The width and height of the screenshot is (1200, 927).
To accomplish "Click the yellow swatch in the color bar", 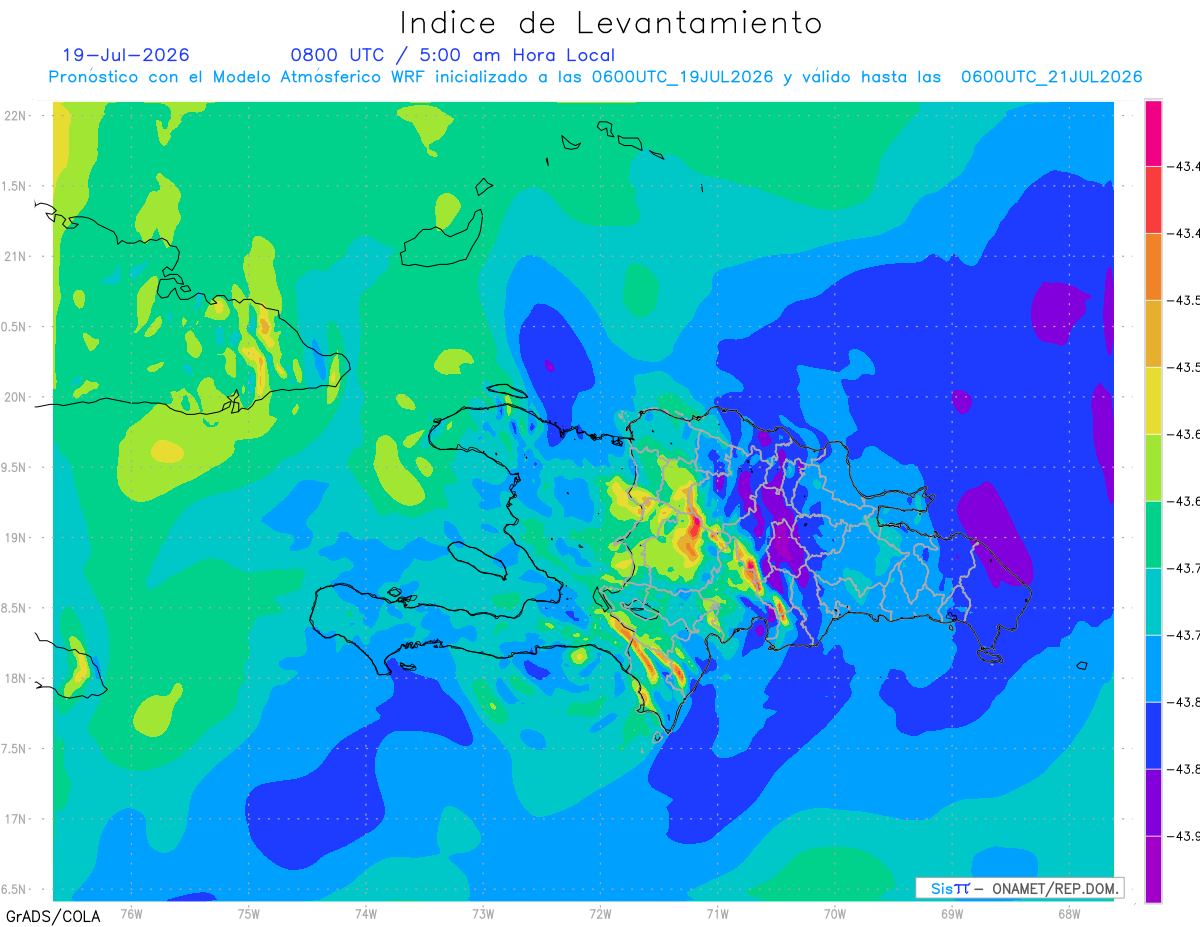I will (1153, 401).
